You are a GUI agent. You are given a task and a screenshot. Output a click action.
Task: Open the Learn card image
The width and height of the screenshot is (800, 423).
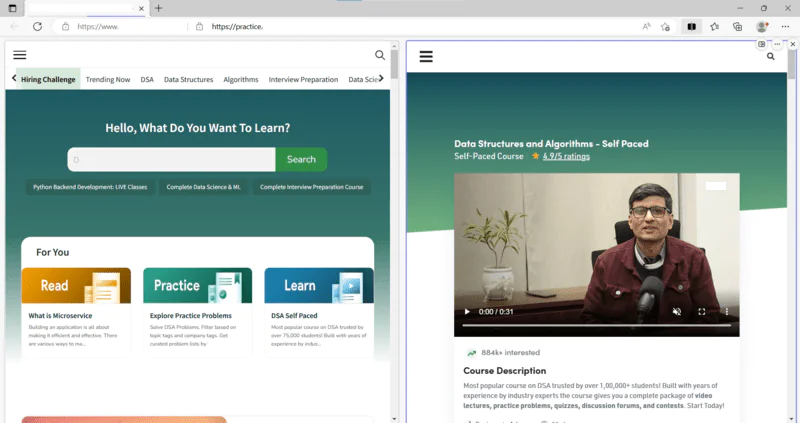pos(319,285)
